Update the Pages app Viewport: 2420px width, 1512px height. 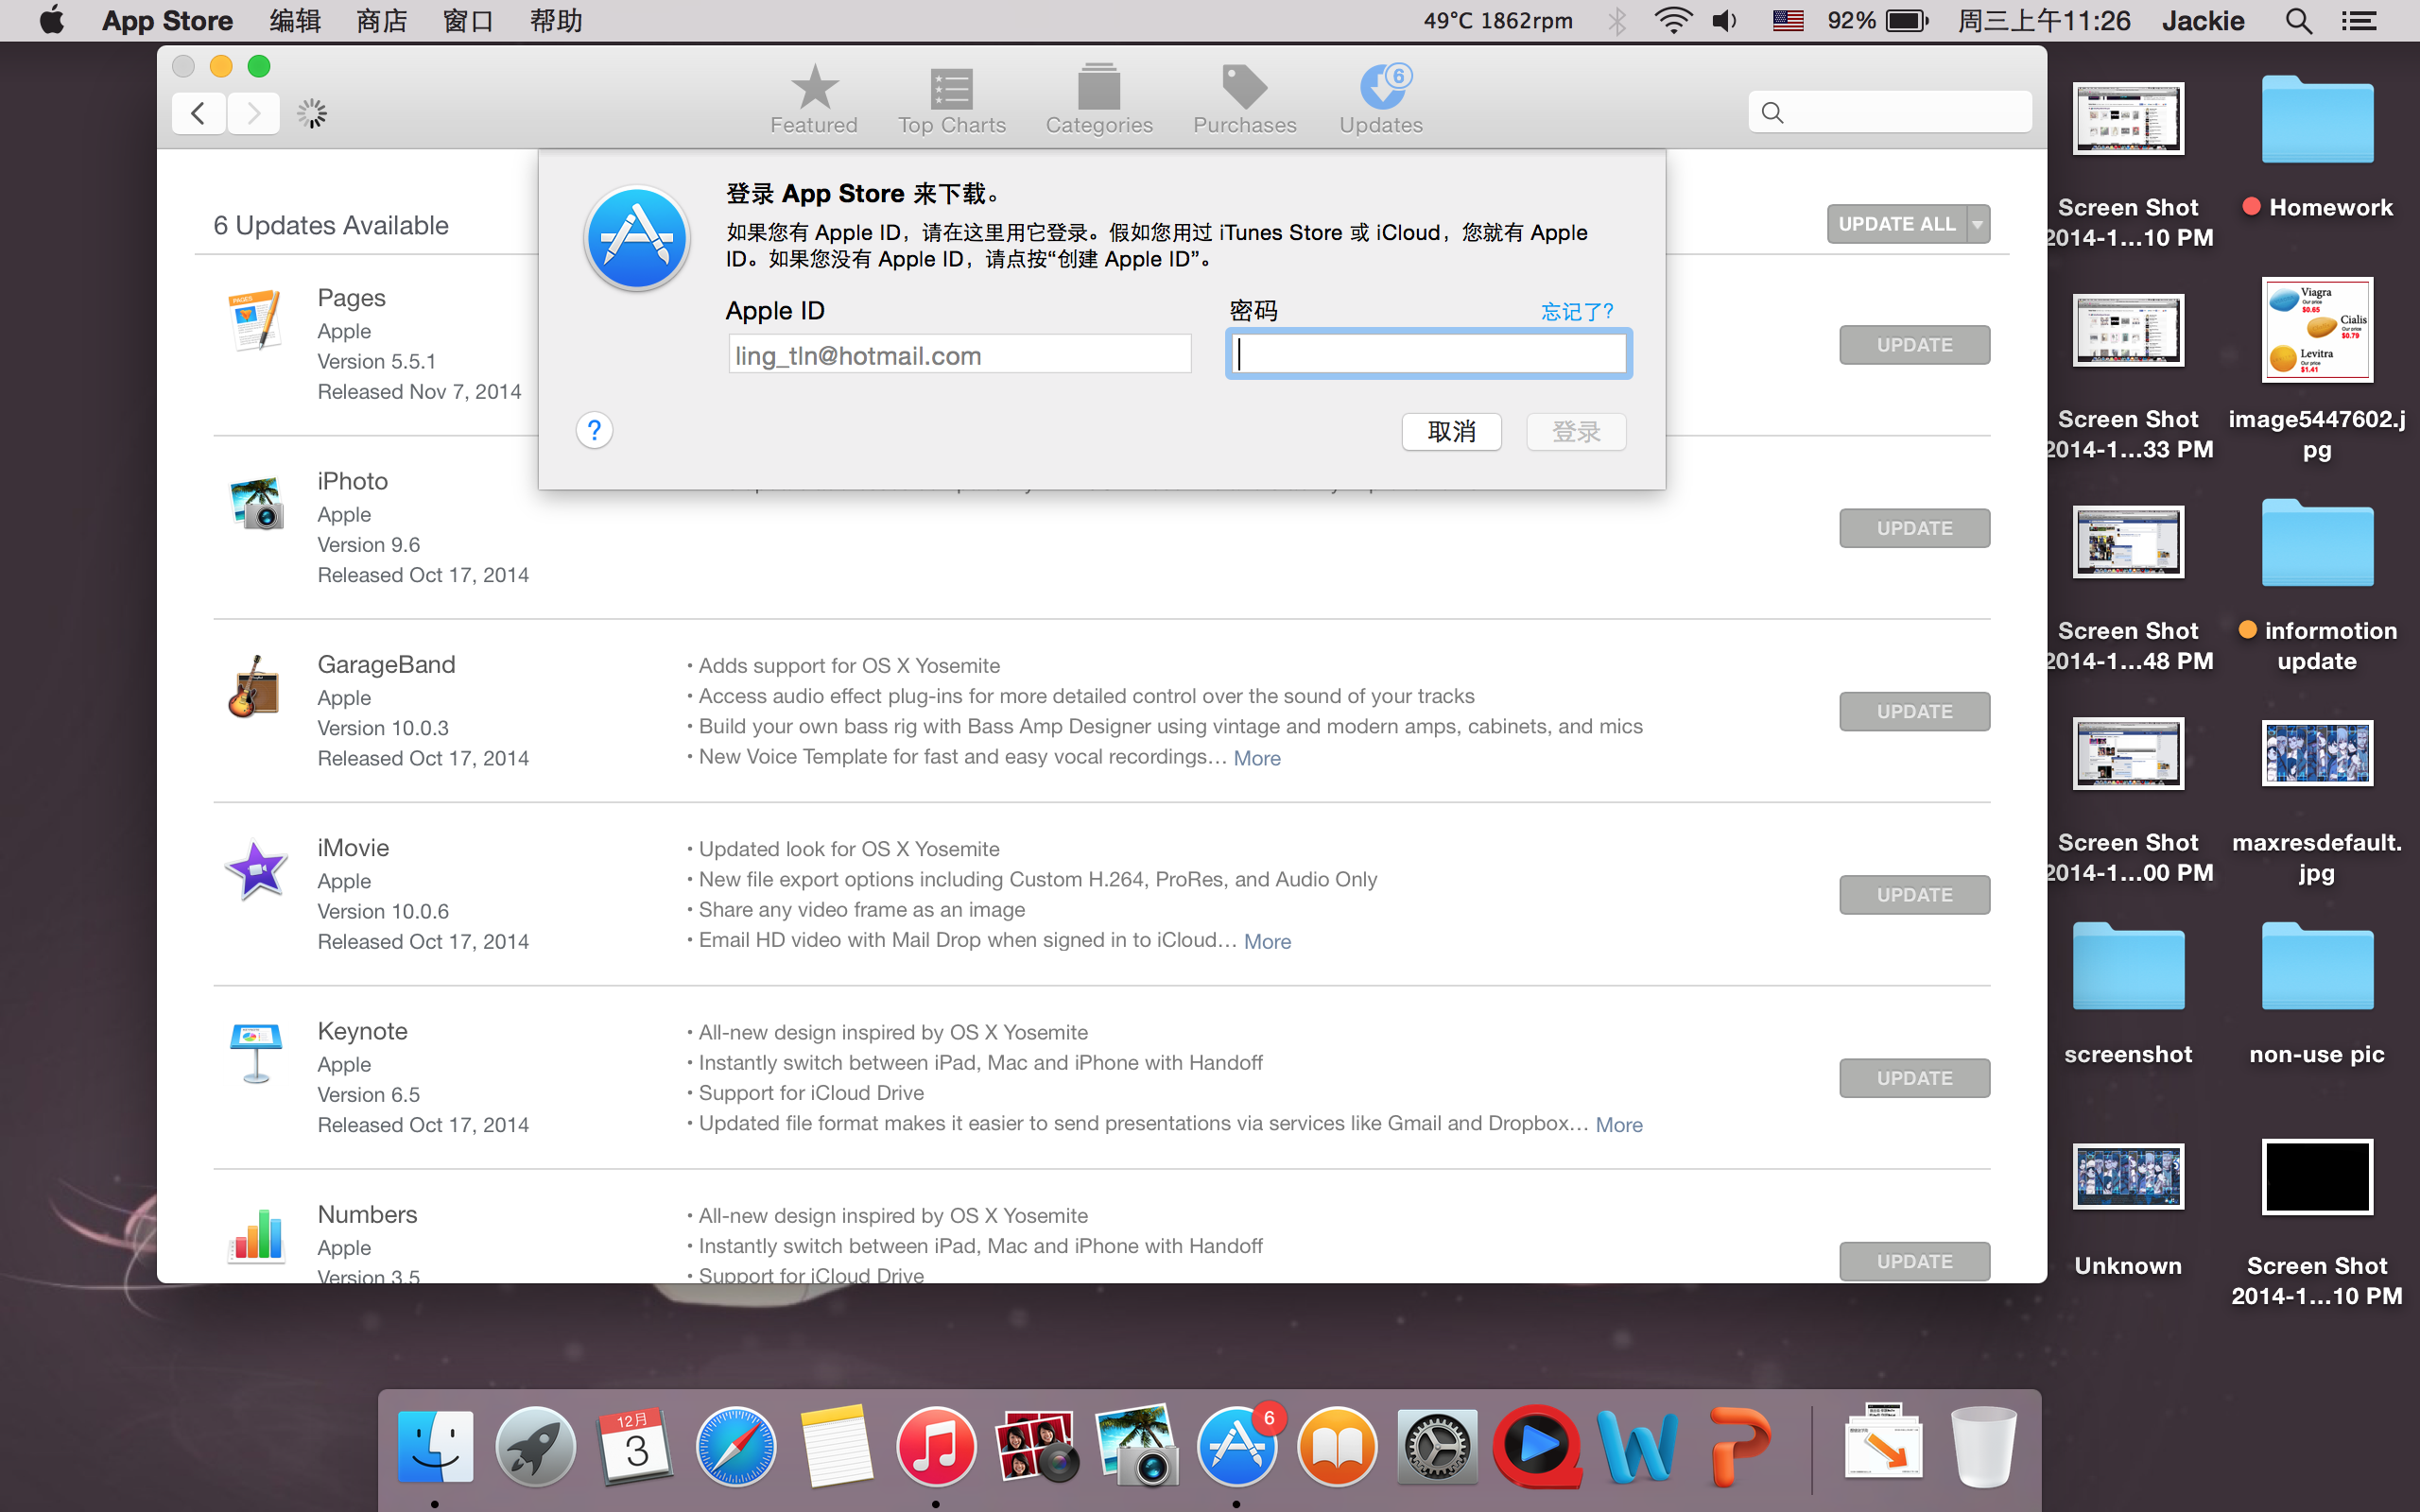coord(1914,345)
